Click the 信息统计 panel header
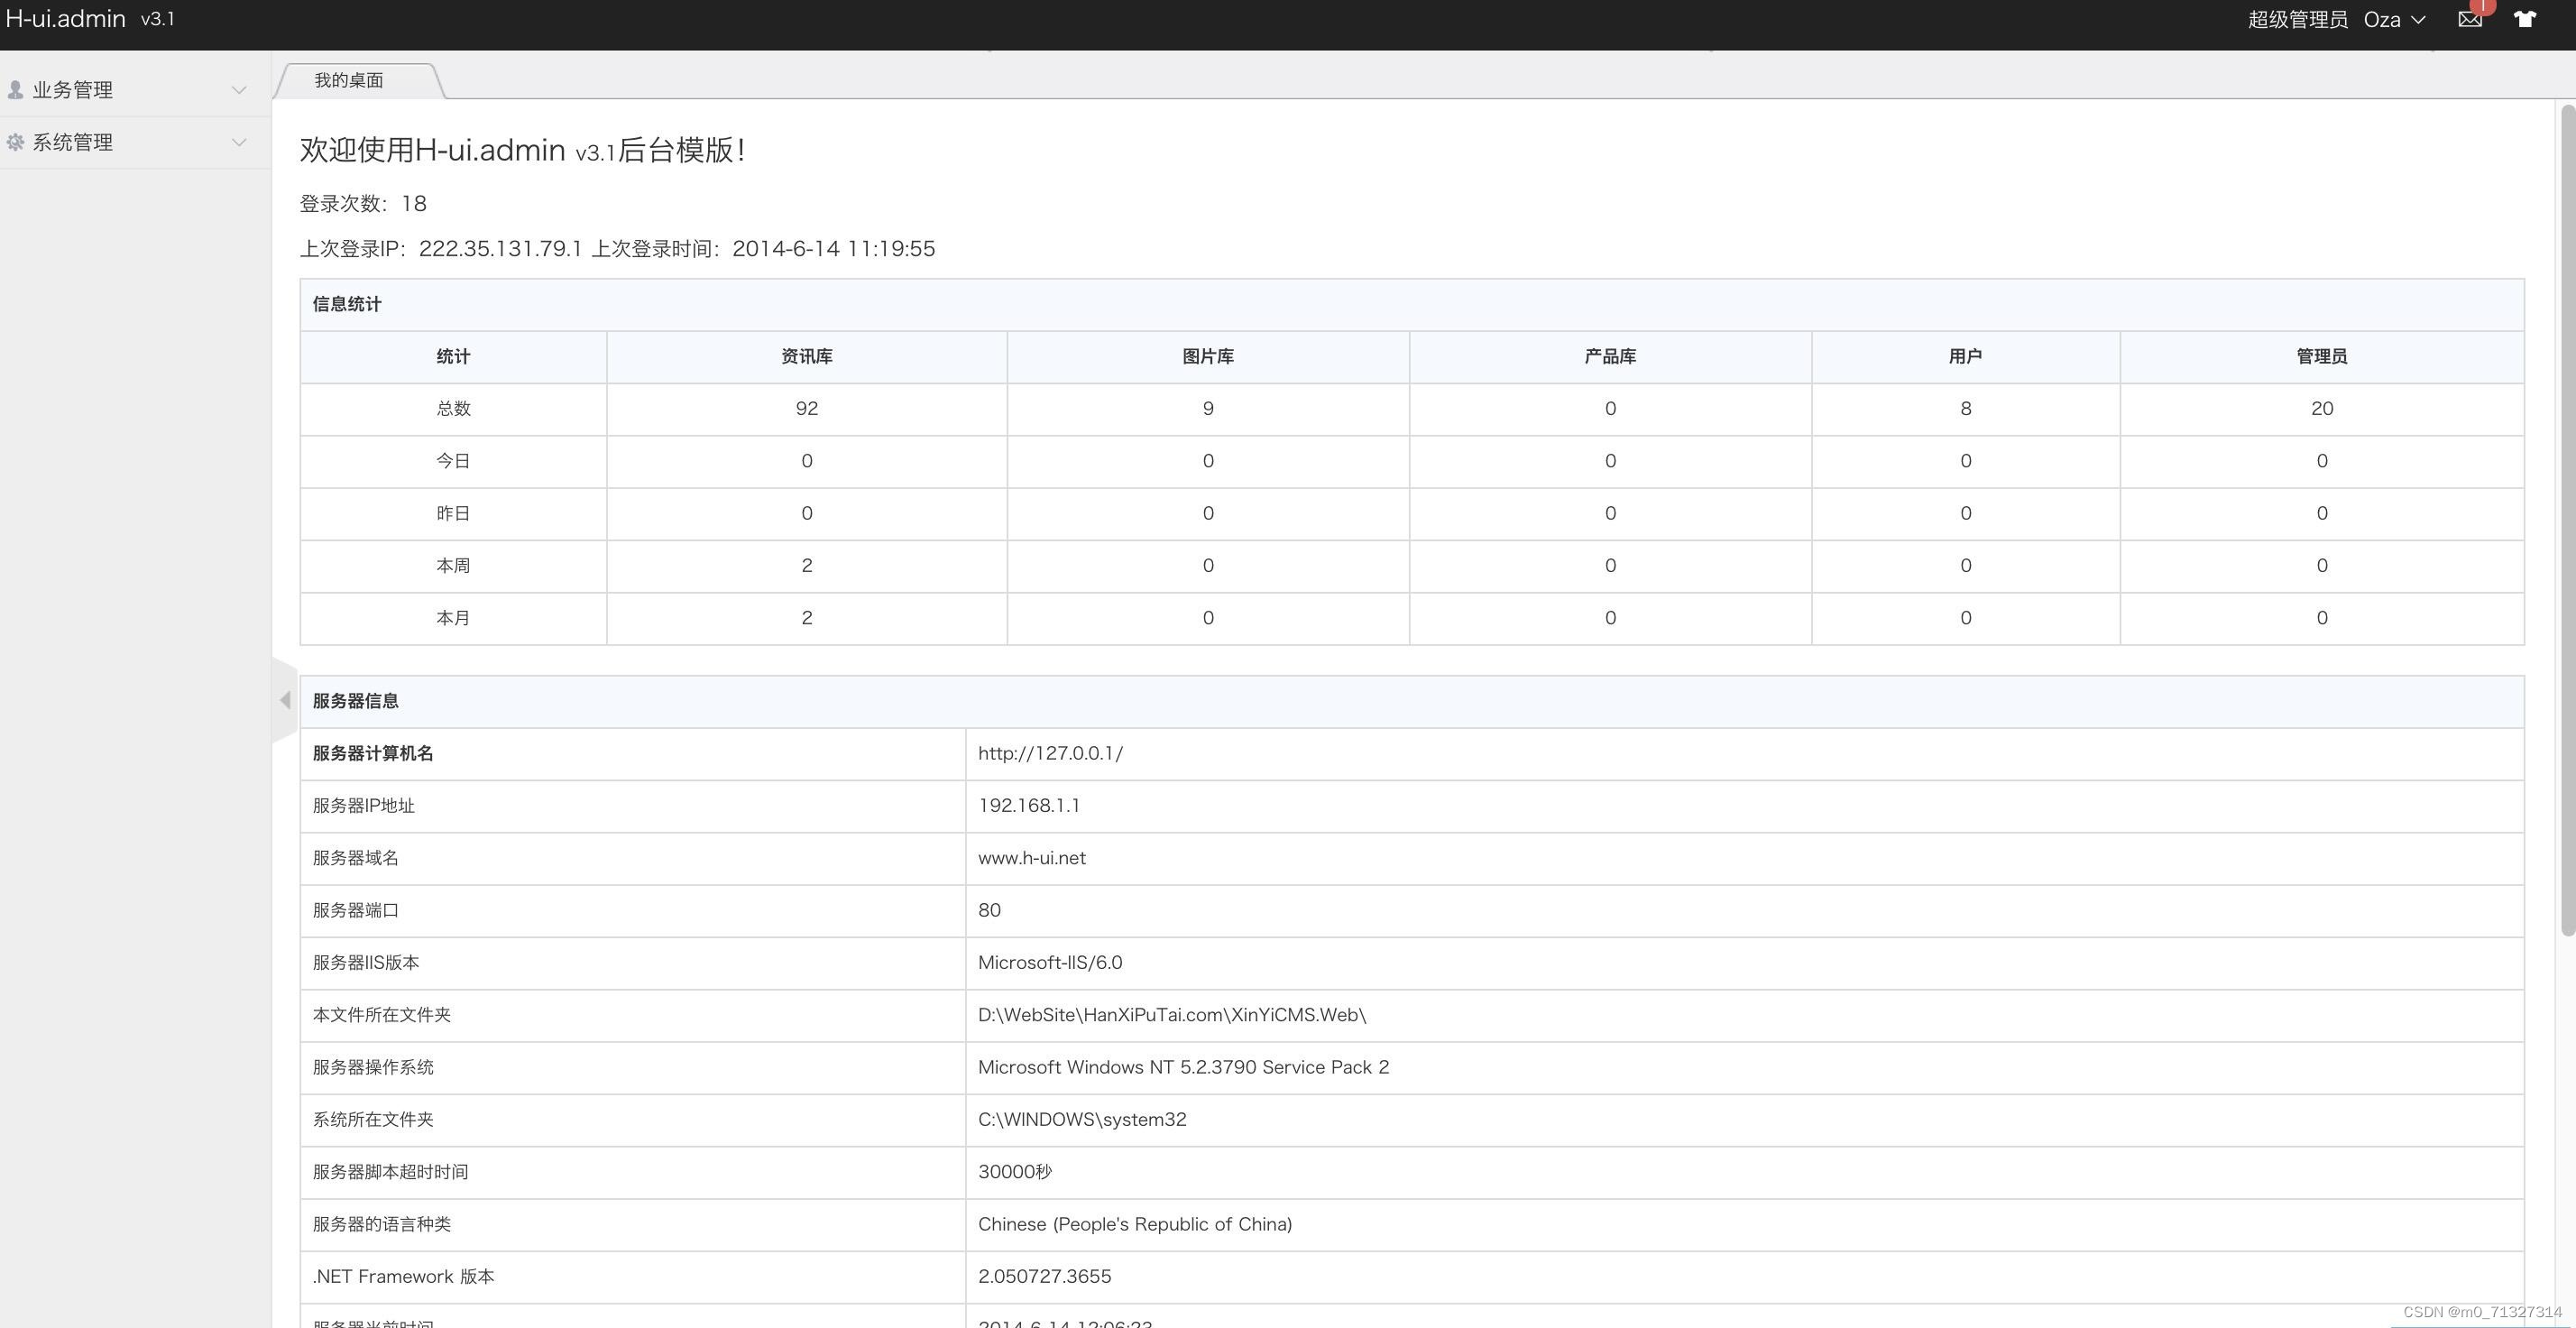Image resolution: width=2576 pixels, height=1328 pixels. pos(347,304)
